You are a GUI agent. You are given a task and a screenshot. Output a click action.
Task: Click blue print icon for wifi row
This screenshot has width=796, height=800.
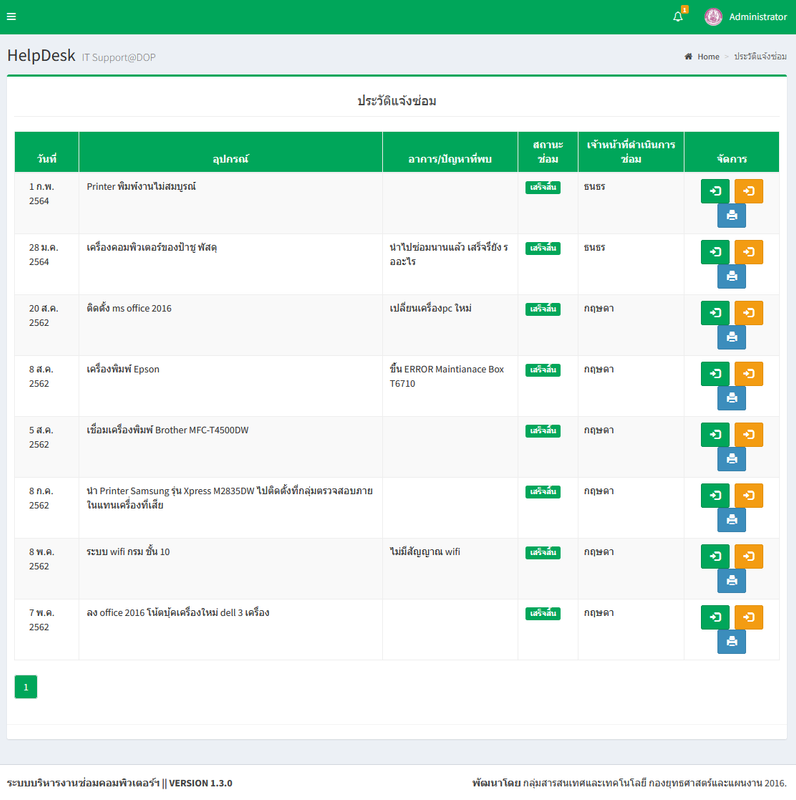(x=731, y=582)
